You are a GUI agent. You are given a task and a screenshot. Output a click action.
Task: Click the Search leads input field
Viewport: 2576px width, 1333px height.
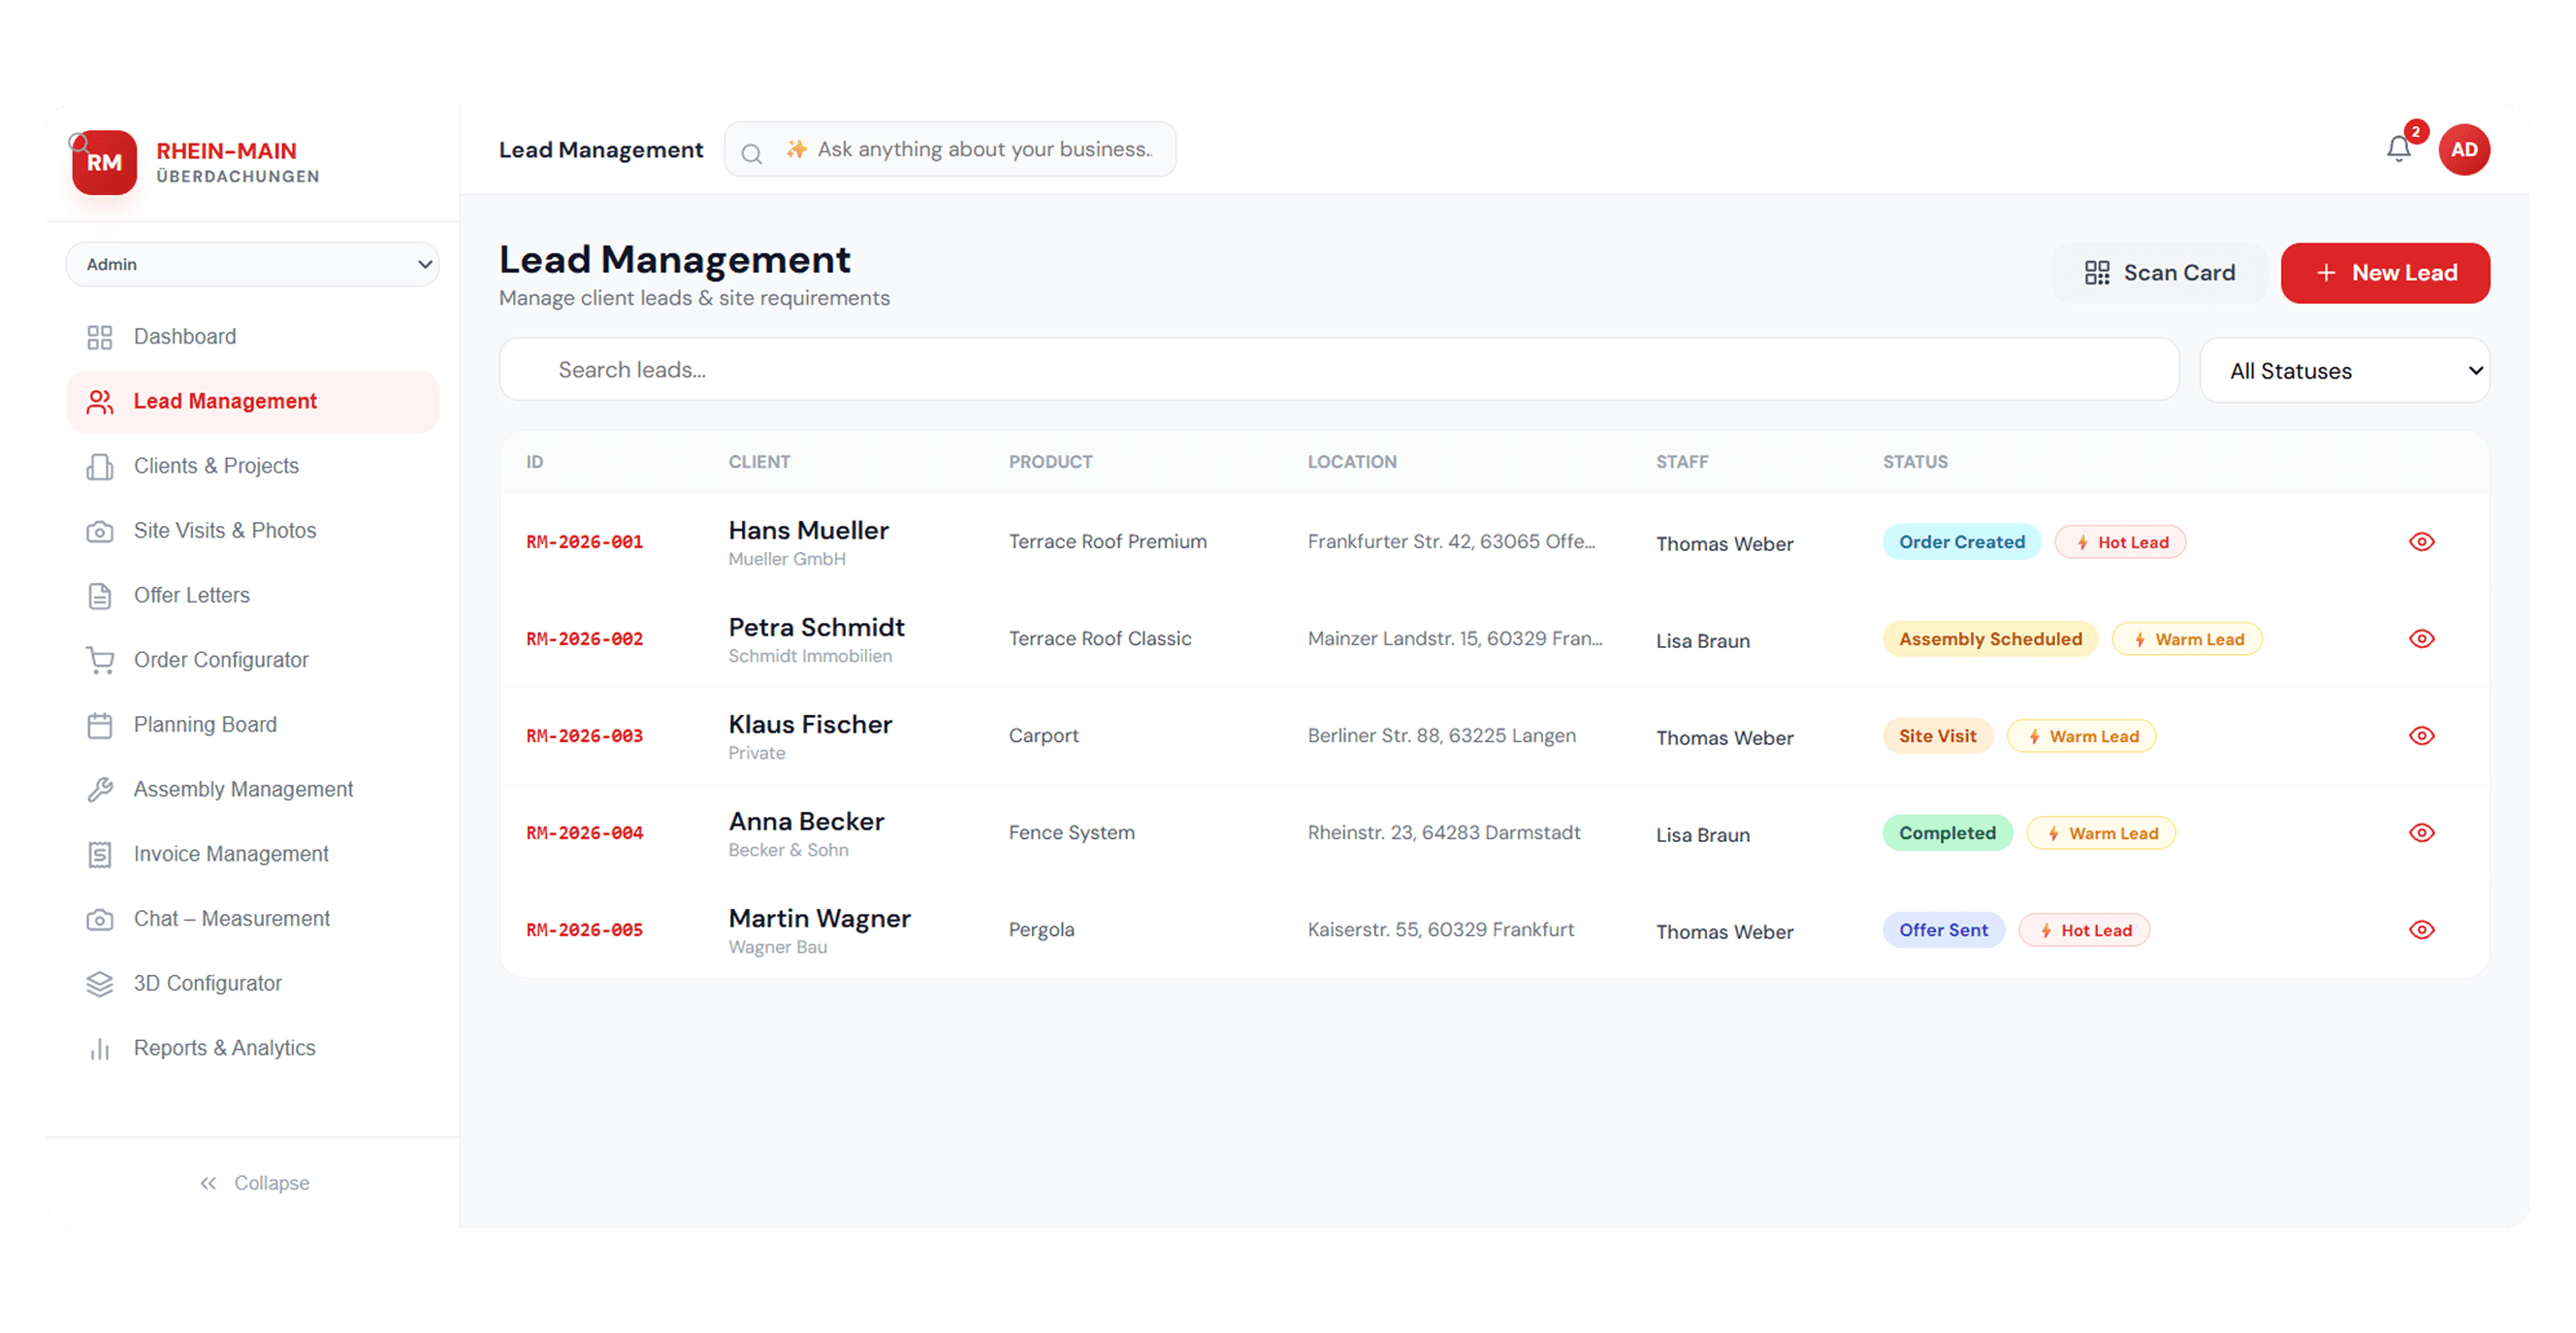tap(1338, 370)
